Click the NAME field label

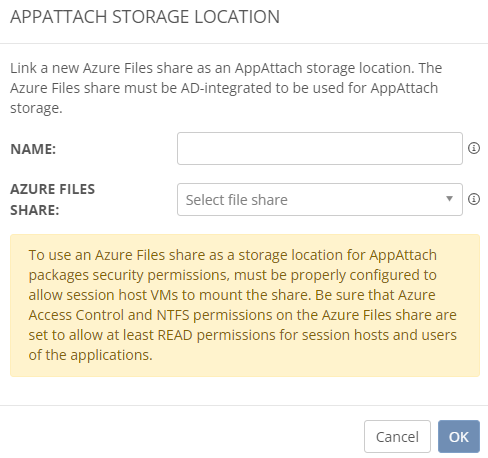point(33,149)
